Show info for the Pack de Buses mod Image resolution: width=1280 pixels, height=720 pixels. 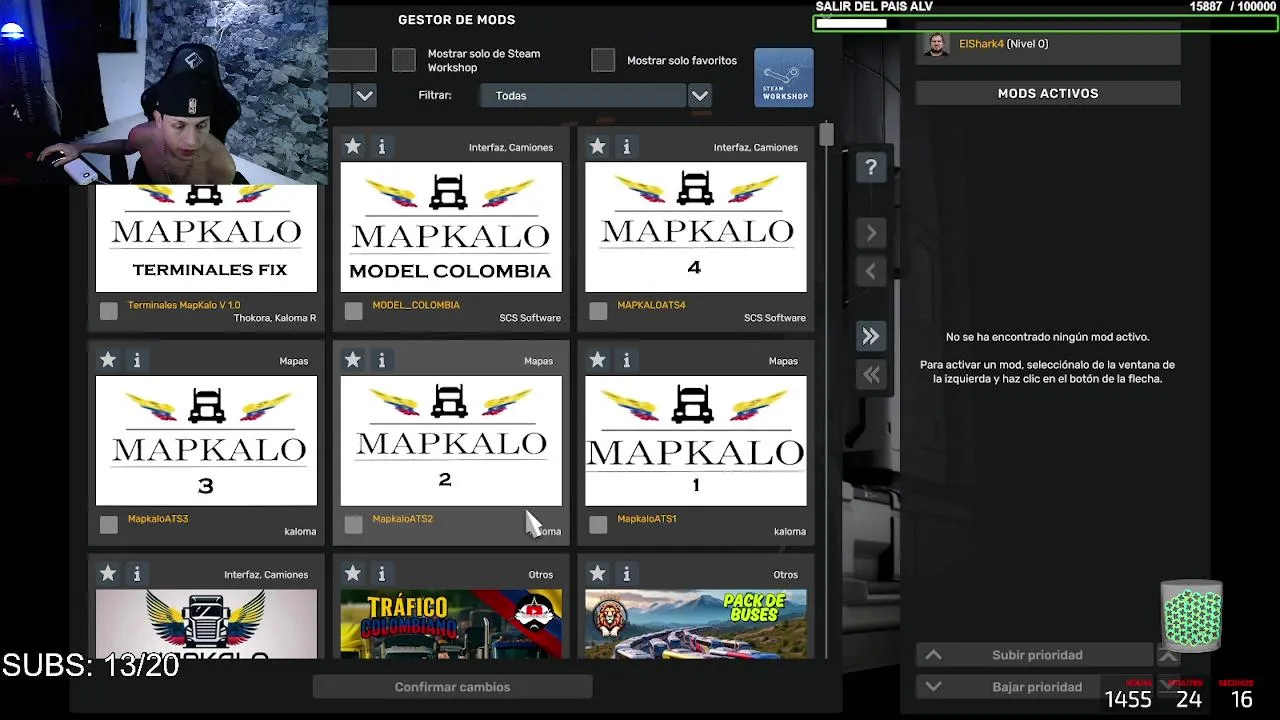626,574
